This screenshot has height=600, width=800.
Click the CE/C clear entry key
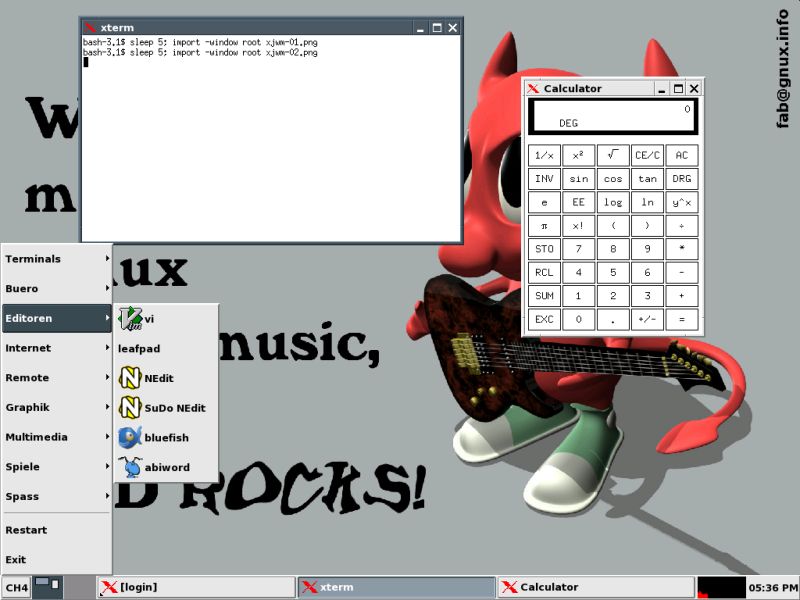[647, 155]
